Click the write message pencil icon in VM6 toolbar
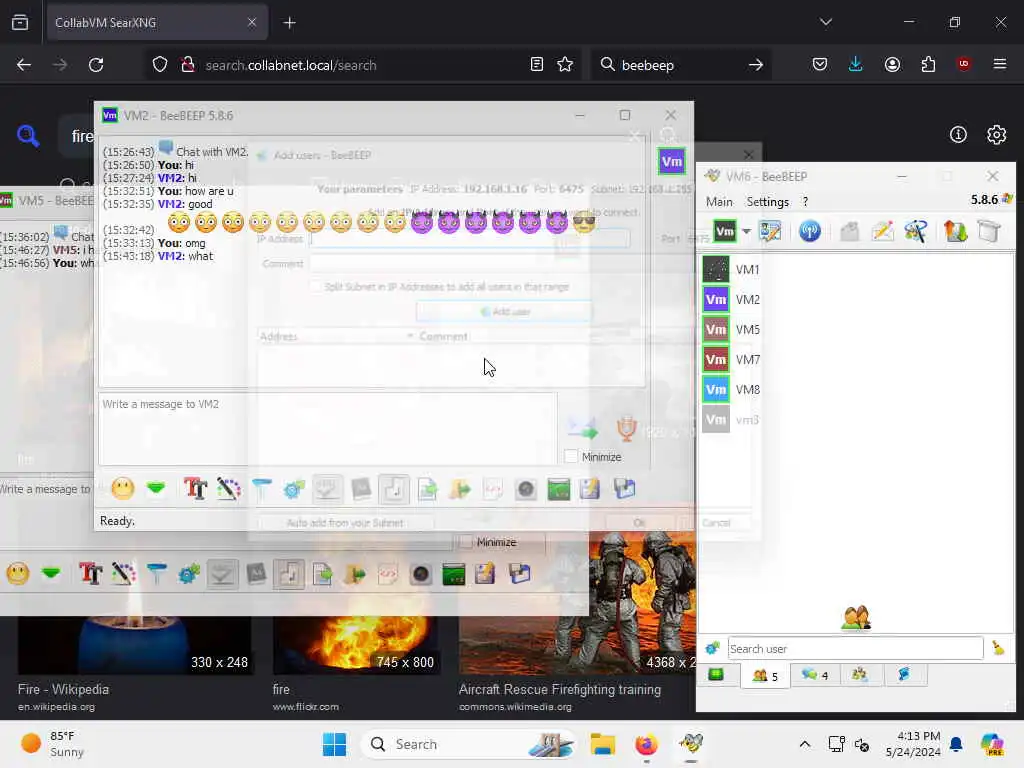 [x=882, y=231]
